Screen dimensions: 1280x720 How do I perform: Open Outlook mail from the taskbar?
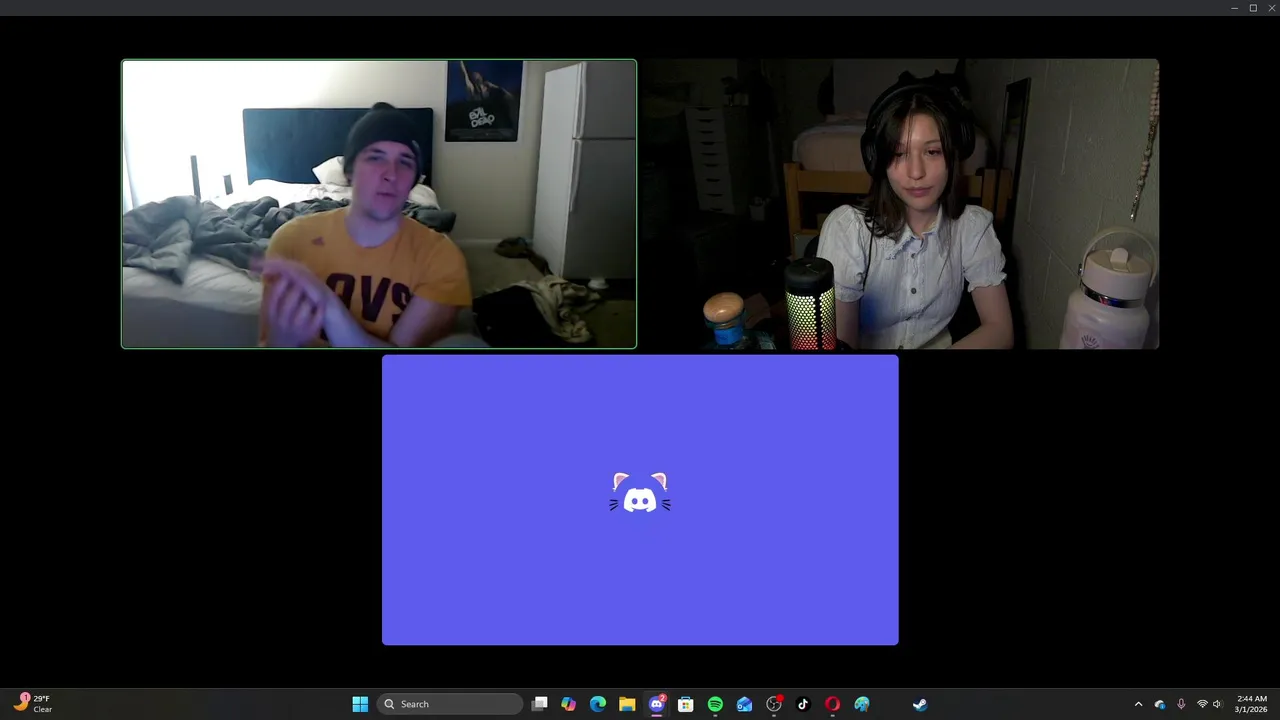[744, 704]
